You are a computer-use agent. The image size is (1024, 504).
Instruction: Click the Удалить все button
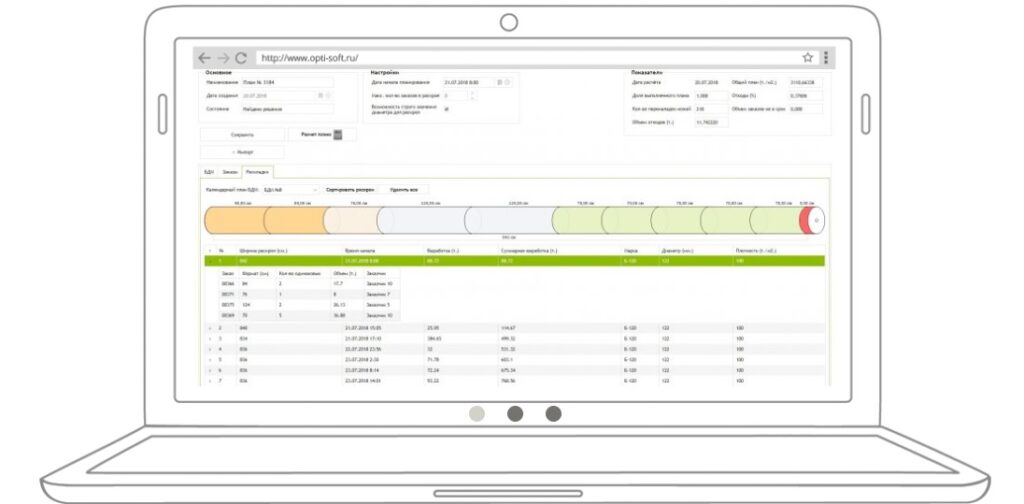pos(405,188)
